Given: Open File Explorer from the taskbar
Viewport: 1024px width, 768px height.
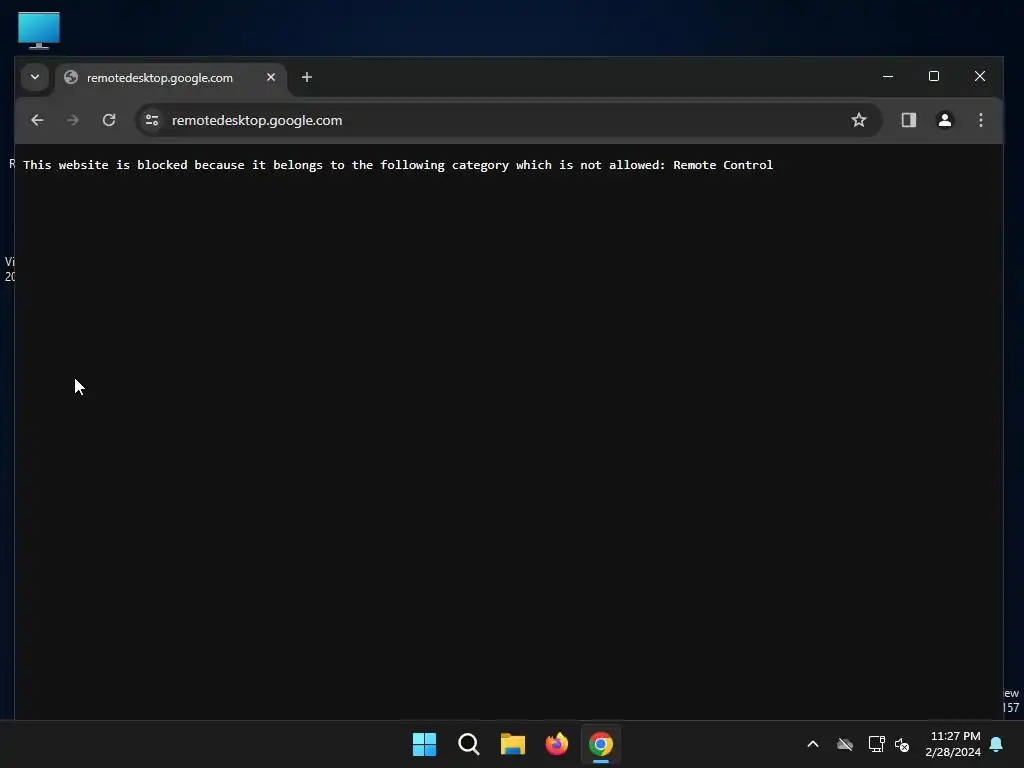Looking at the screenshot, I should coord(513,744).
